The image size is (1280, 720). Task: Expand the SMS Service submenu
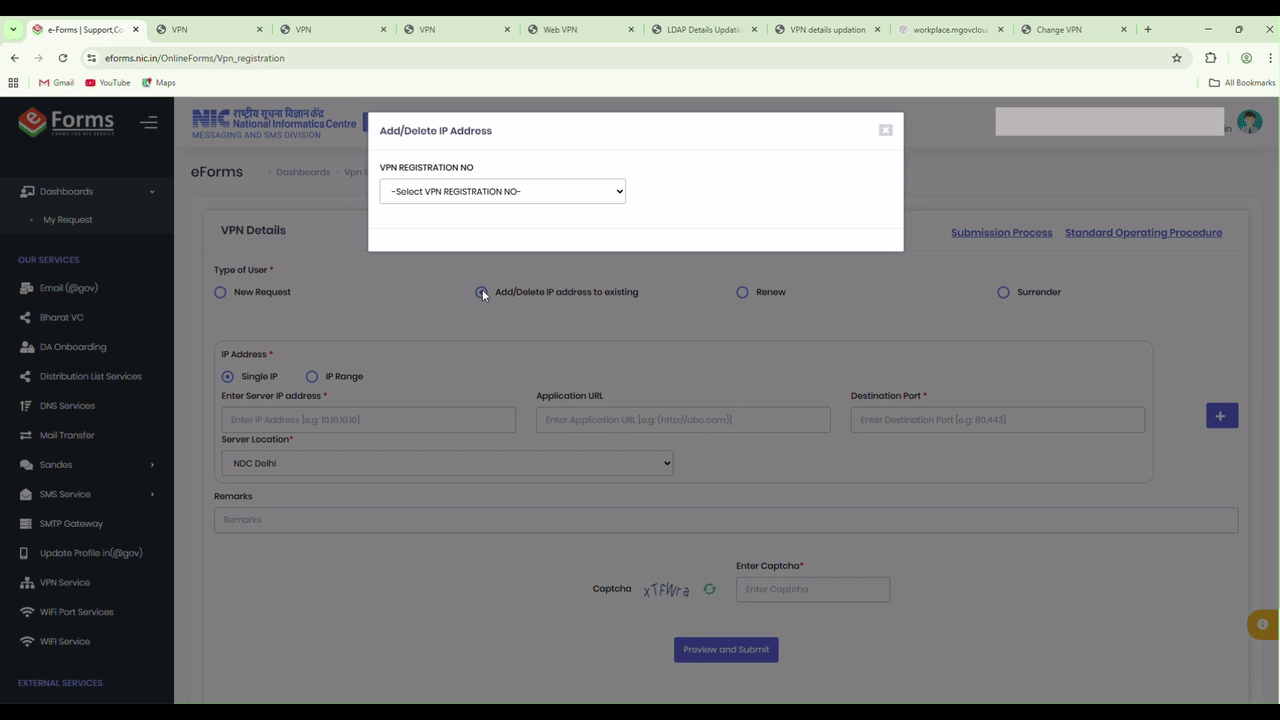coord(65,493)
